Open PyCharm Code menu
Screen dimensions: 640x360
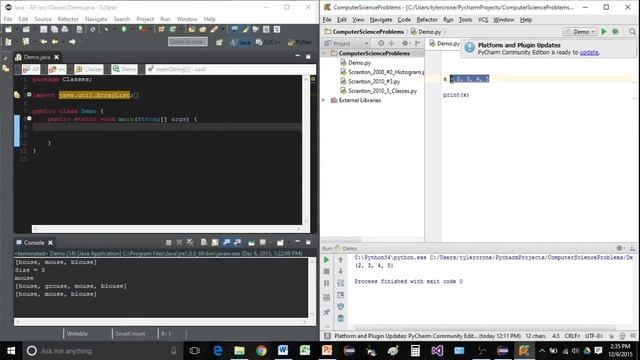[x=404, y=20]
